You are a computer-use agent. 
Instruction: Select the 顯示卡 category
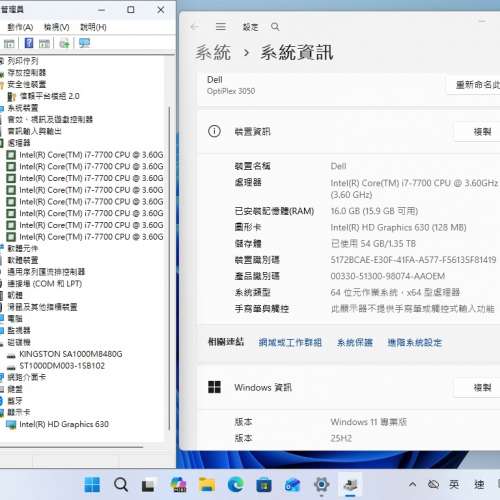click(x=19, y=412)
